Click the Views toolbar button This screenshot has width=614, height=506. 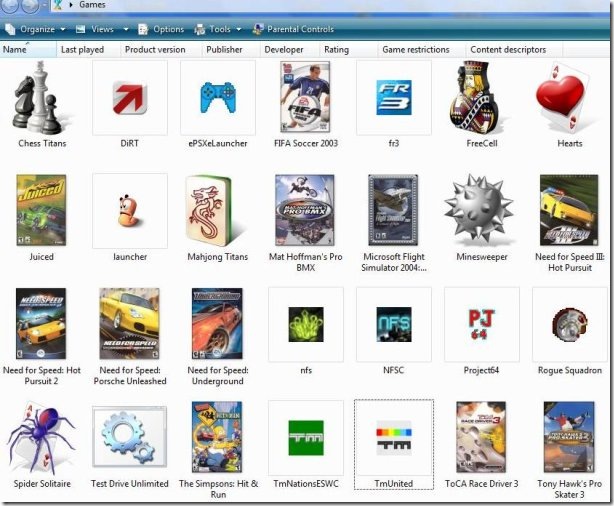(x=95, y=29)
